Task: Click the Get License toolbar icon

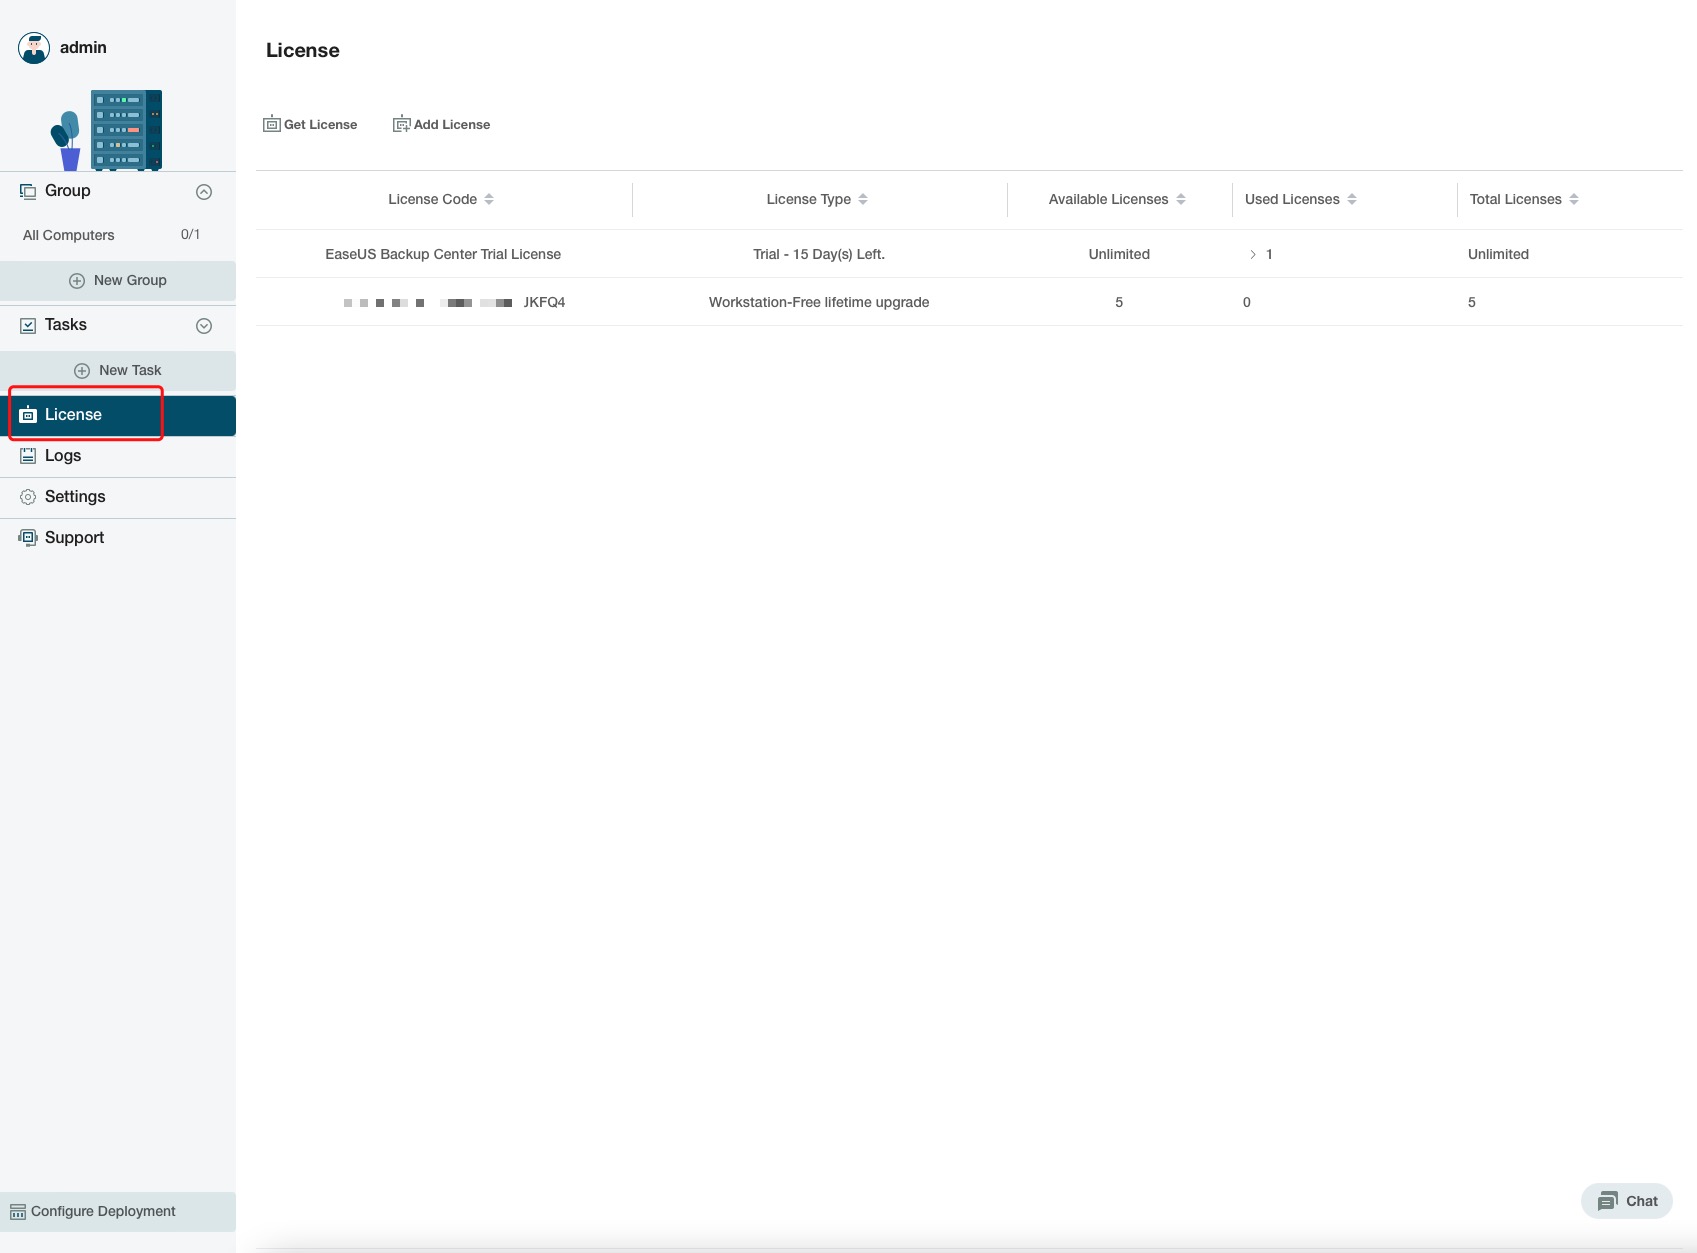Action: tap(272, 124)
